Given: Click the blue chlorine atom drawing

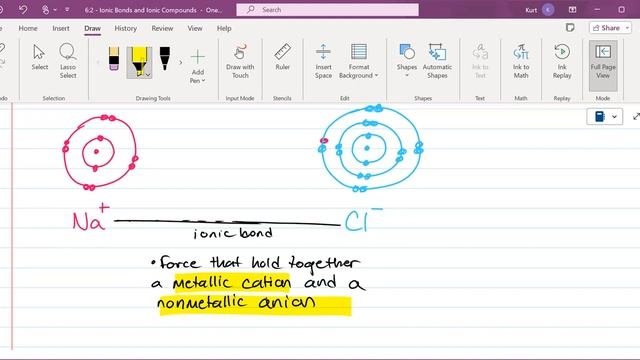Looking at the screenshot, I should coord(370,149).
